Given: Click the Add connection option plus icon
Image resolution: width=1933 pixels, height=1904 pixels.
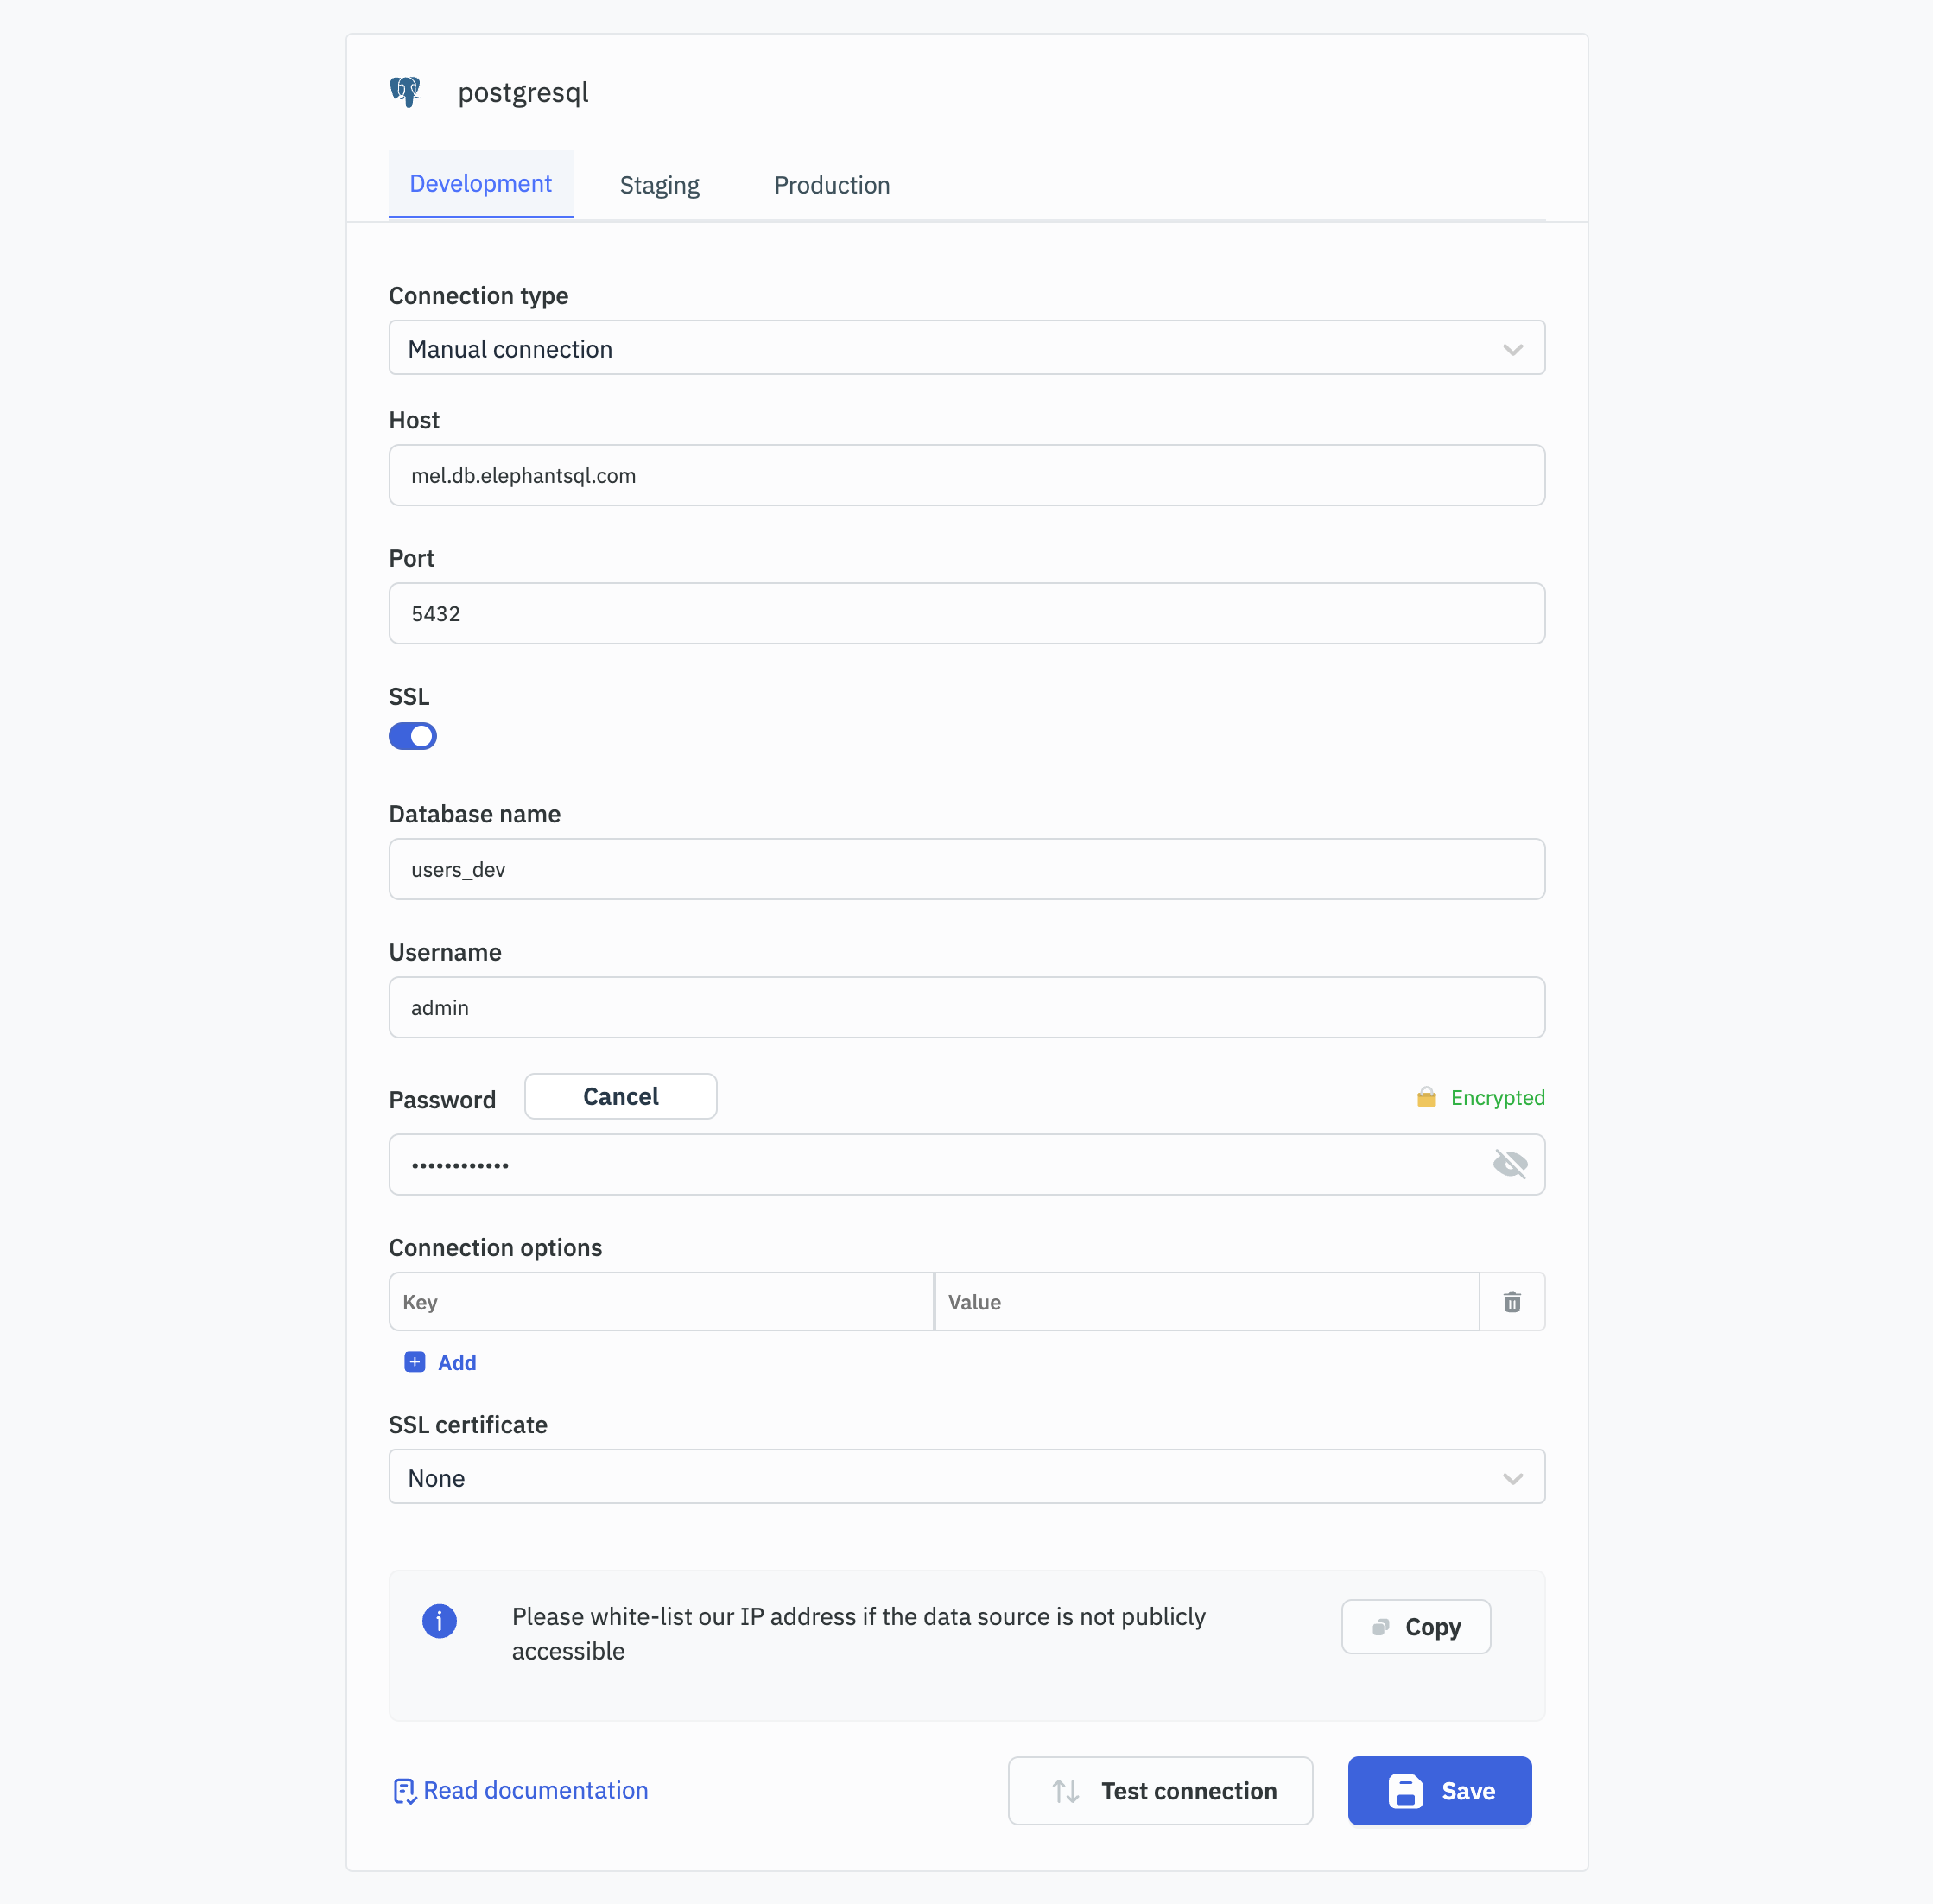Looking at the screenshot, I should coord(413,1361).
